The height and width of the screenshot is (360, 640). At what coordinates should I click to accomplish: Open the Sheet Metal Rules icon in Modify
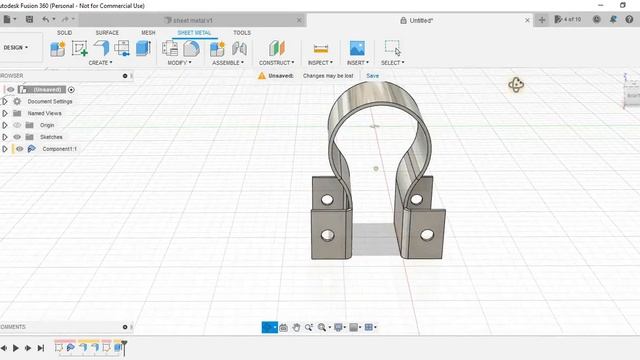point(170,49)
